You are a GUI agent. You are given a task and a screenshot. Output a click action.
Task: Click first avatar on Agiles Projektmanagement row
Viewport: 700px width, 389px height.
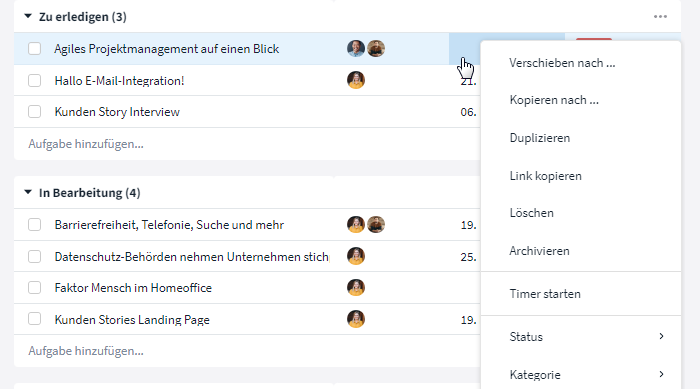click(x=356, y=48)
